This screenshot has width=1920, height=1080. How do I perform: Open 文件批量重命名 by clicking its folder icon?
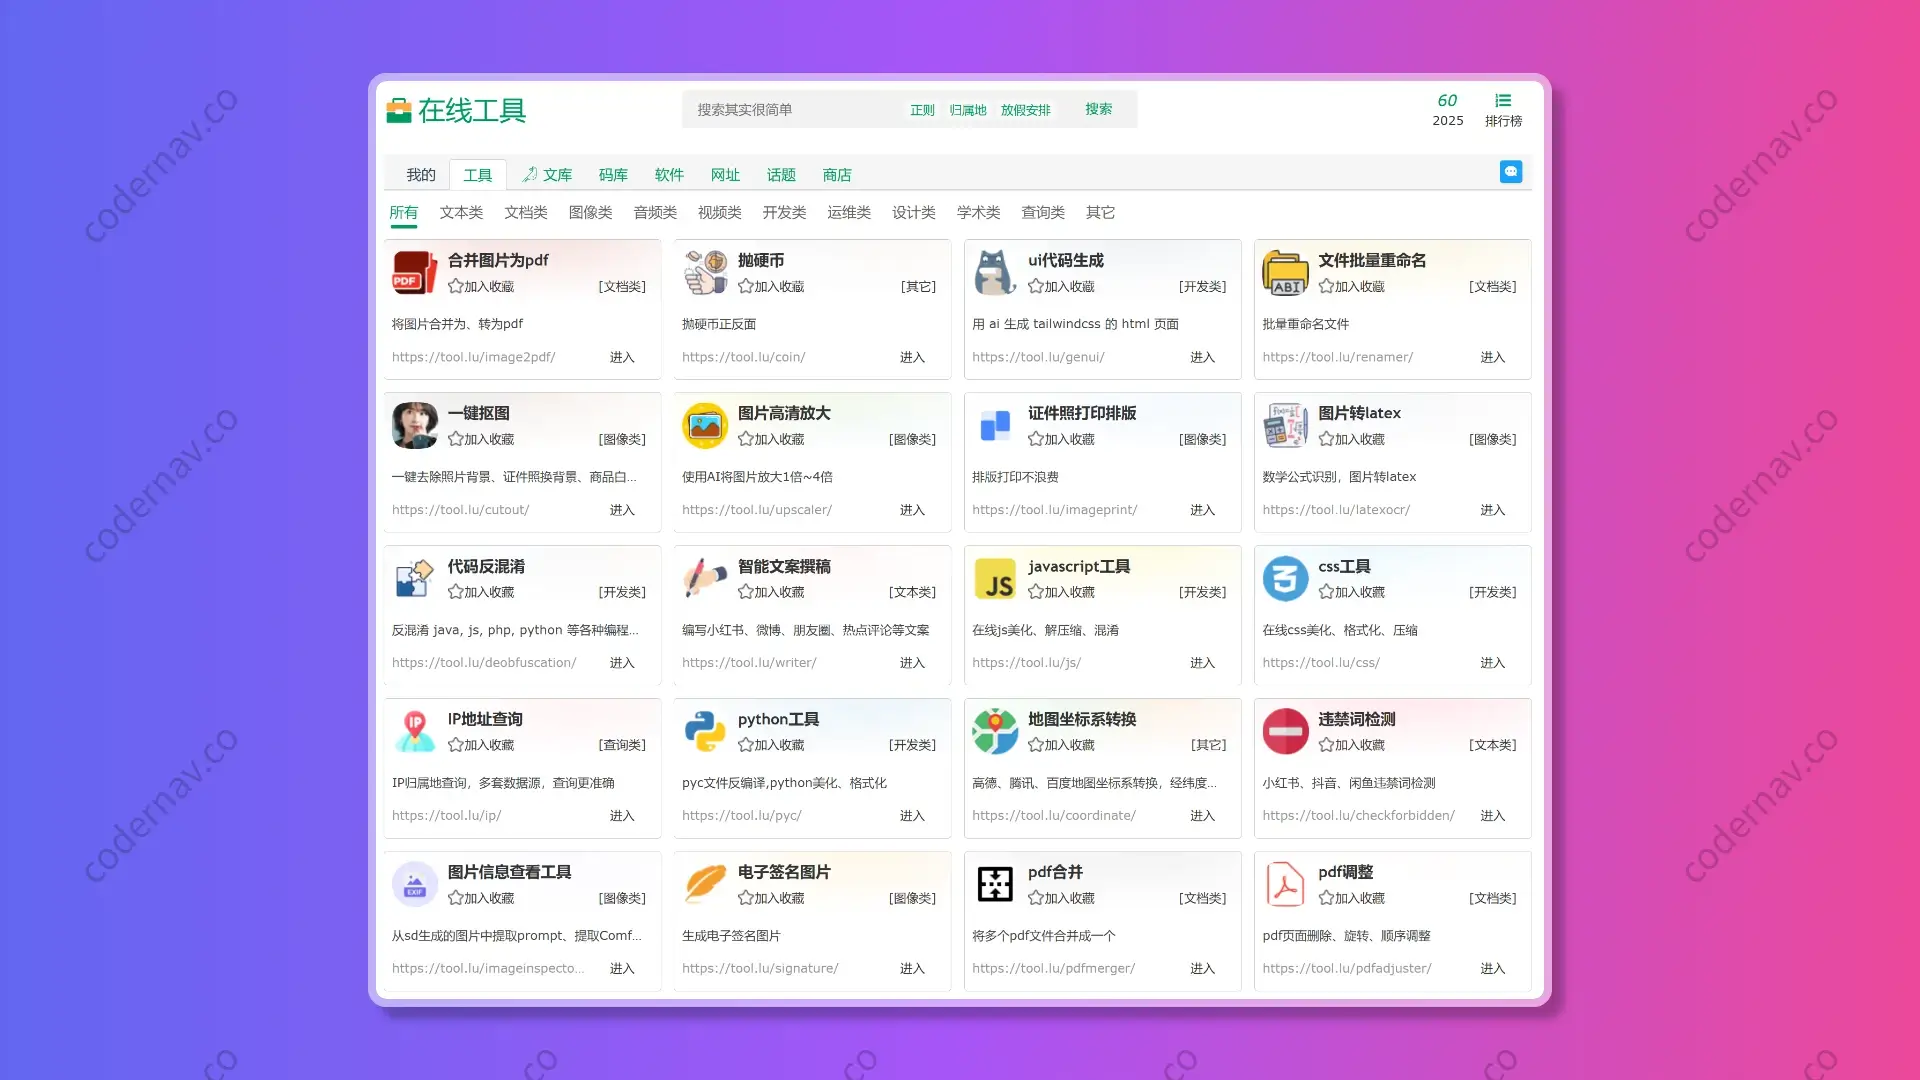[1285, 272]
